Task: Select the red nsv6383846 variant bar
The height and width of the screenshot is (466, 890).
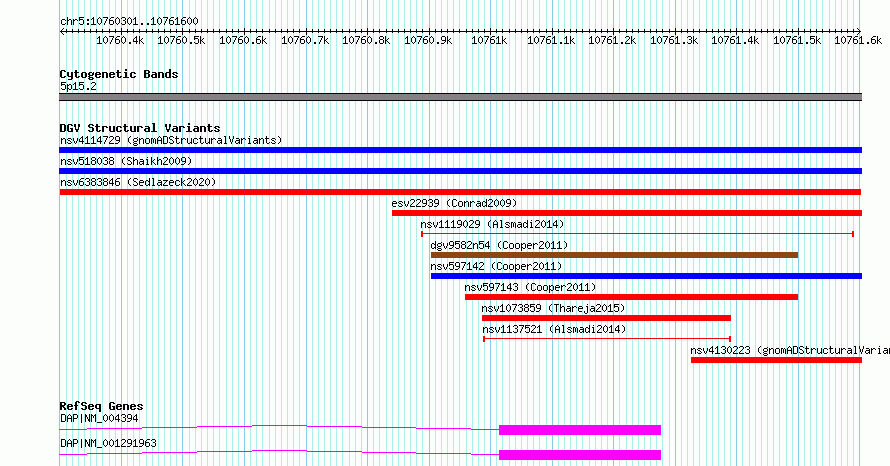Action: click(460, 192)
